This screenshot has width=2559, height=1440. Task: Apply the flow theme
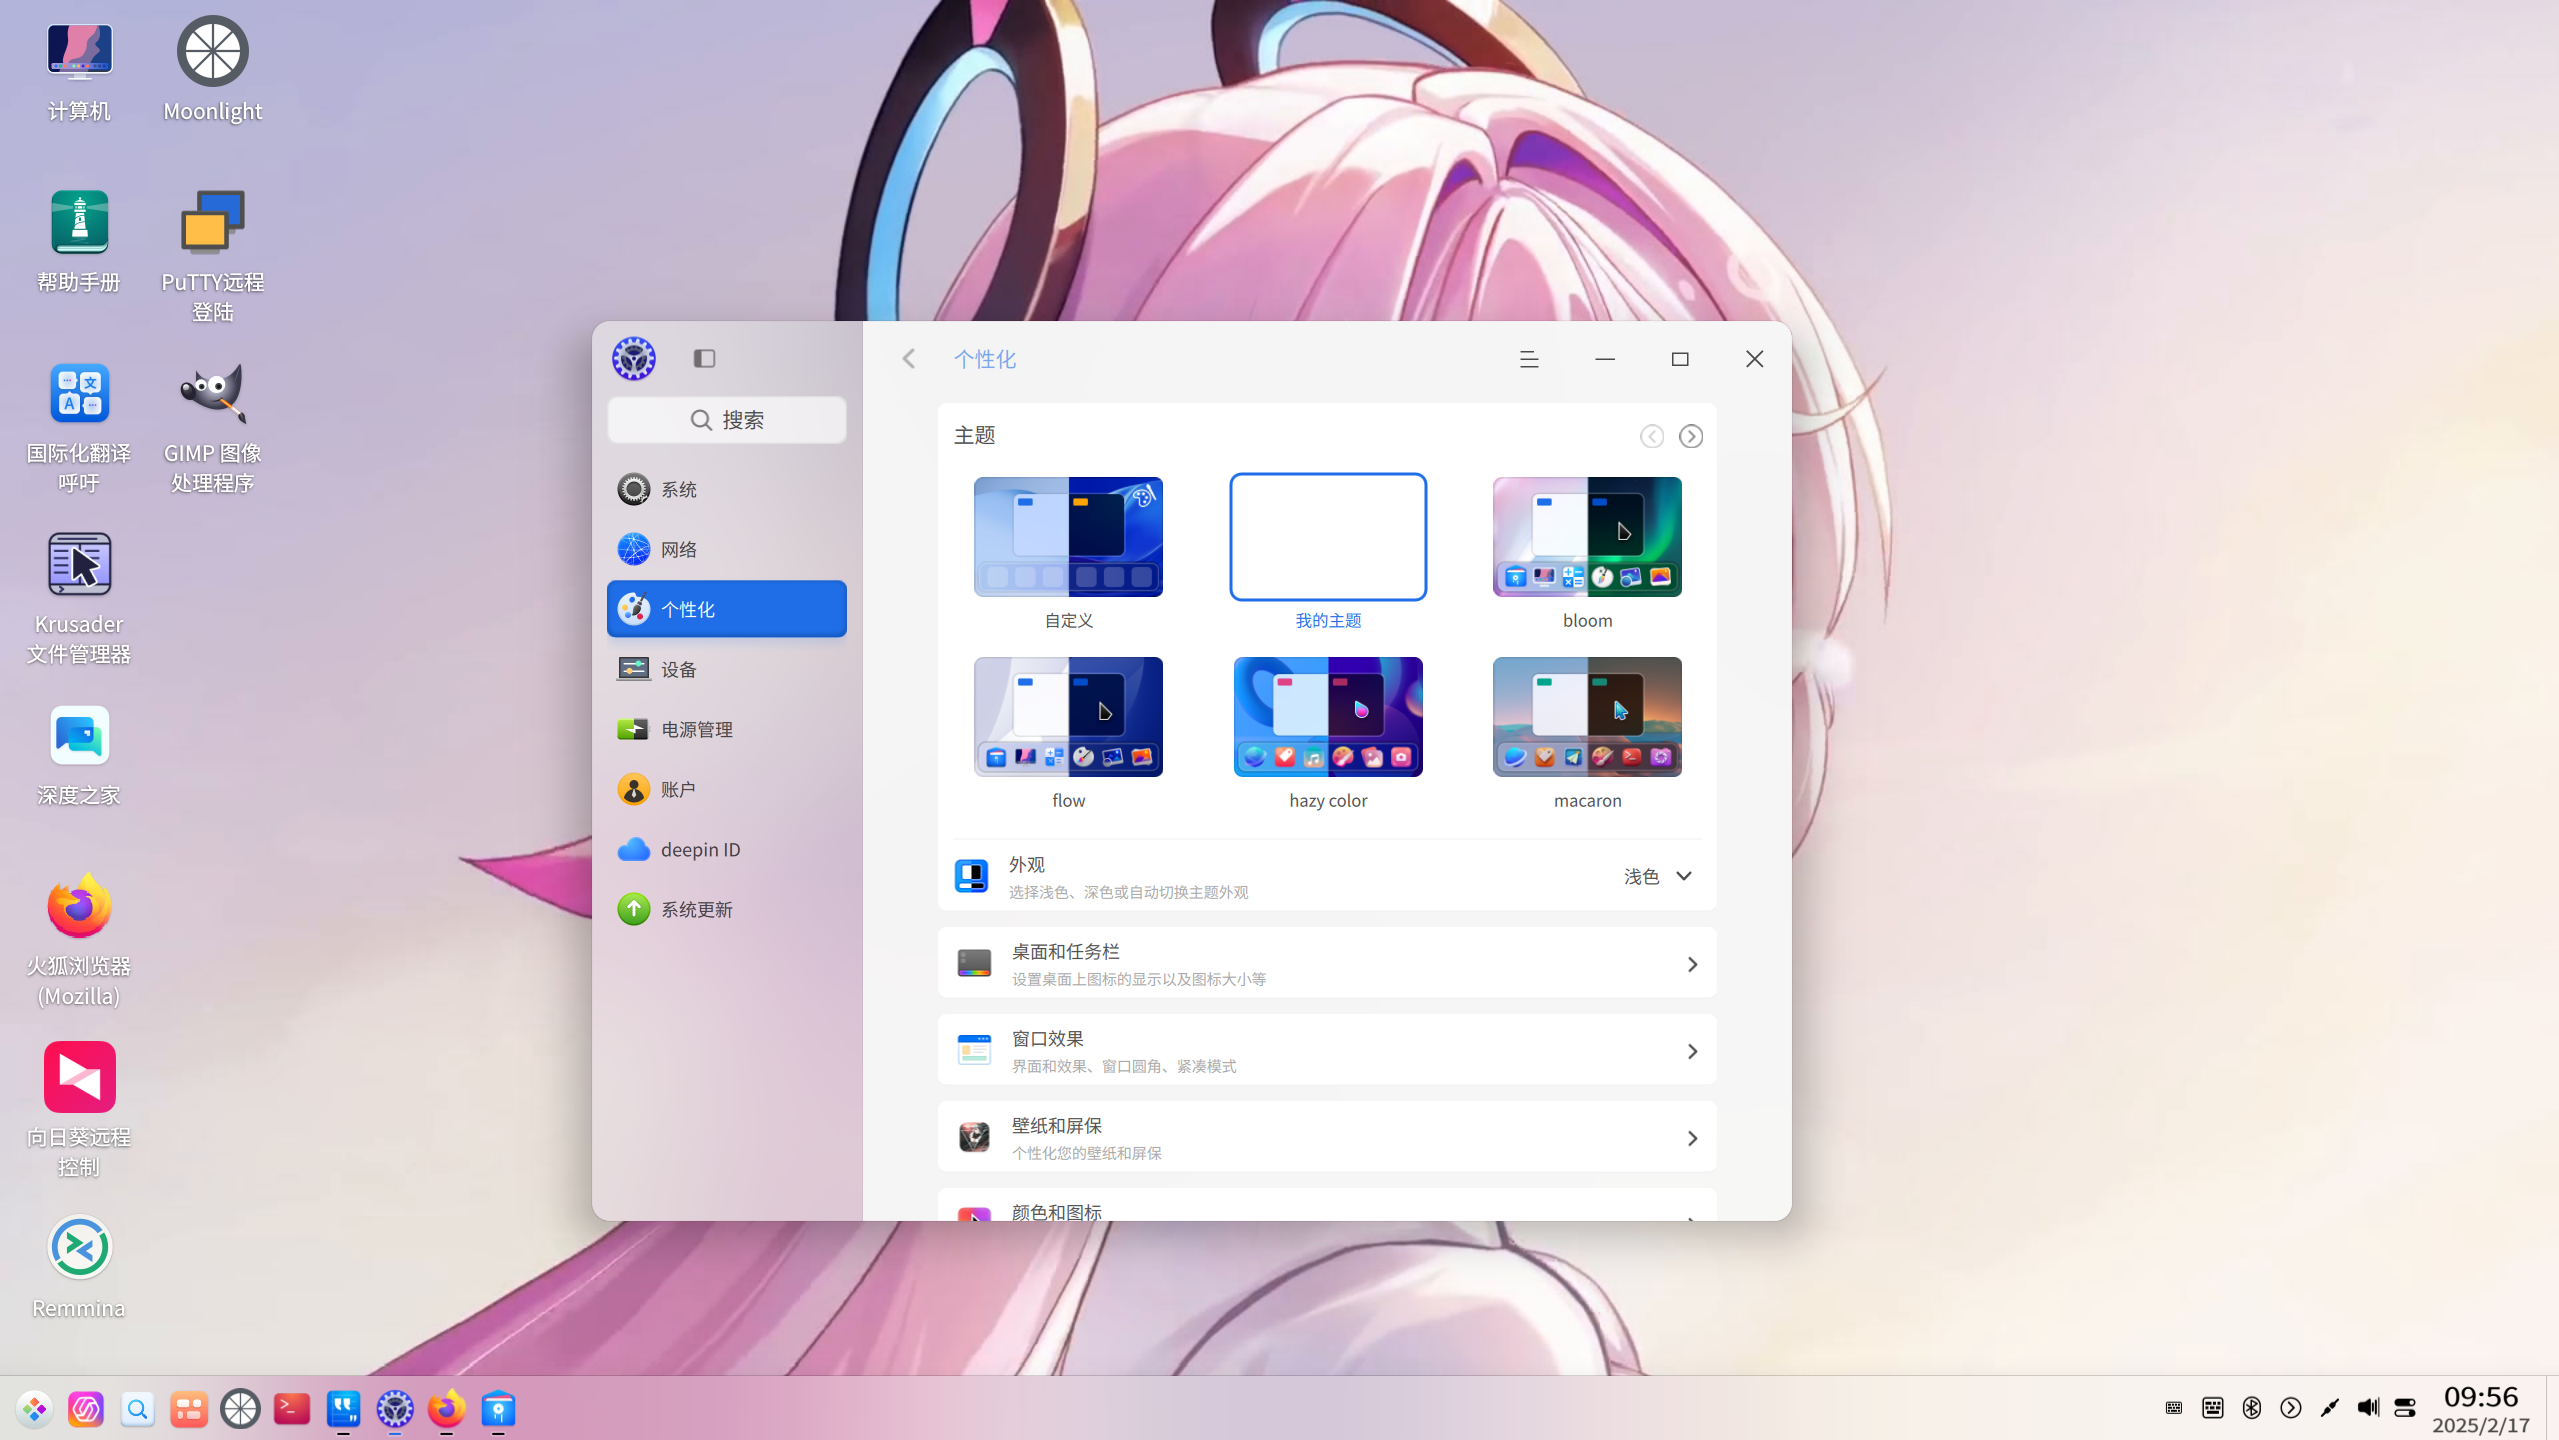pos(1068,717)
